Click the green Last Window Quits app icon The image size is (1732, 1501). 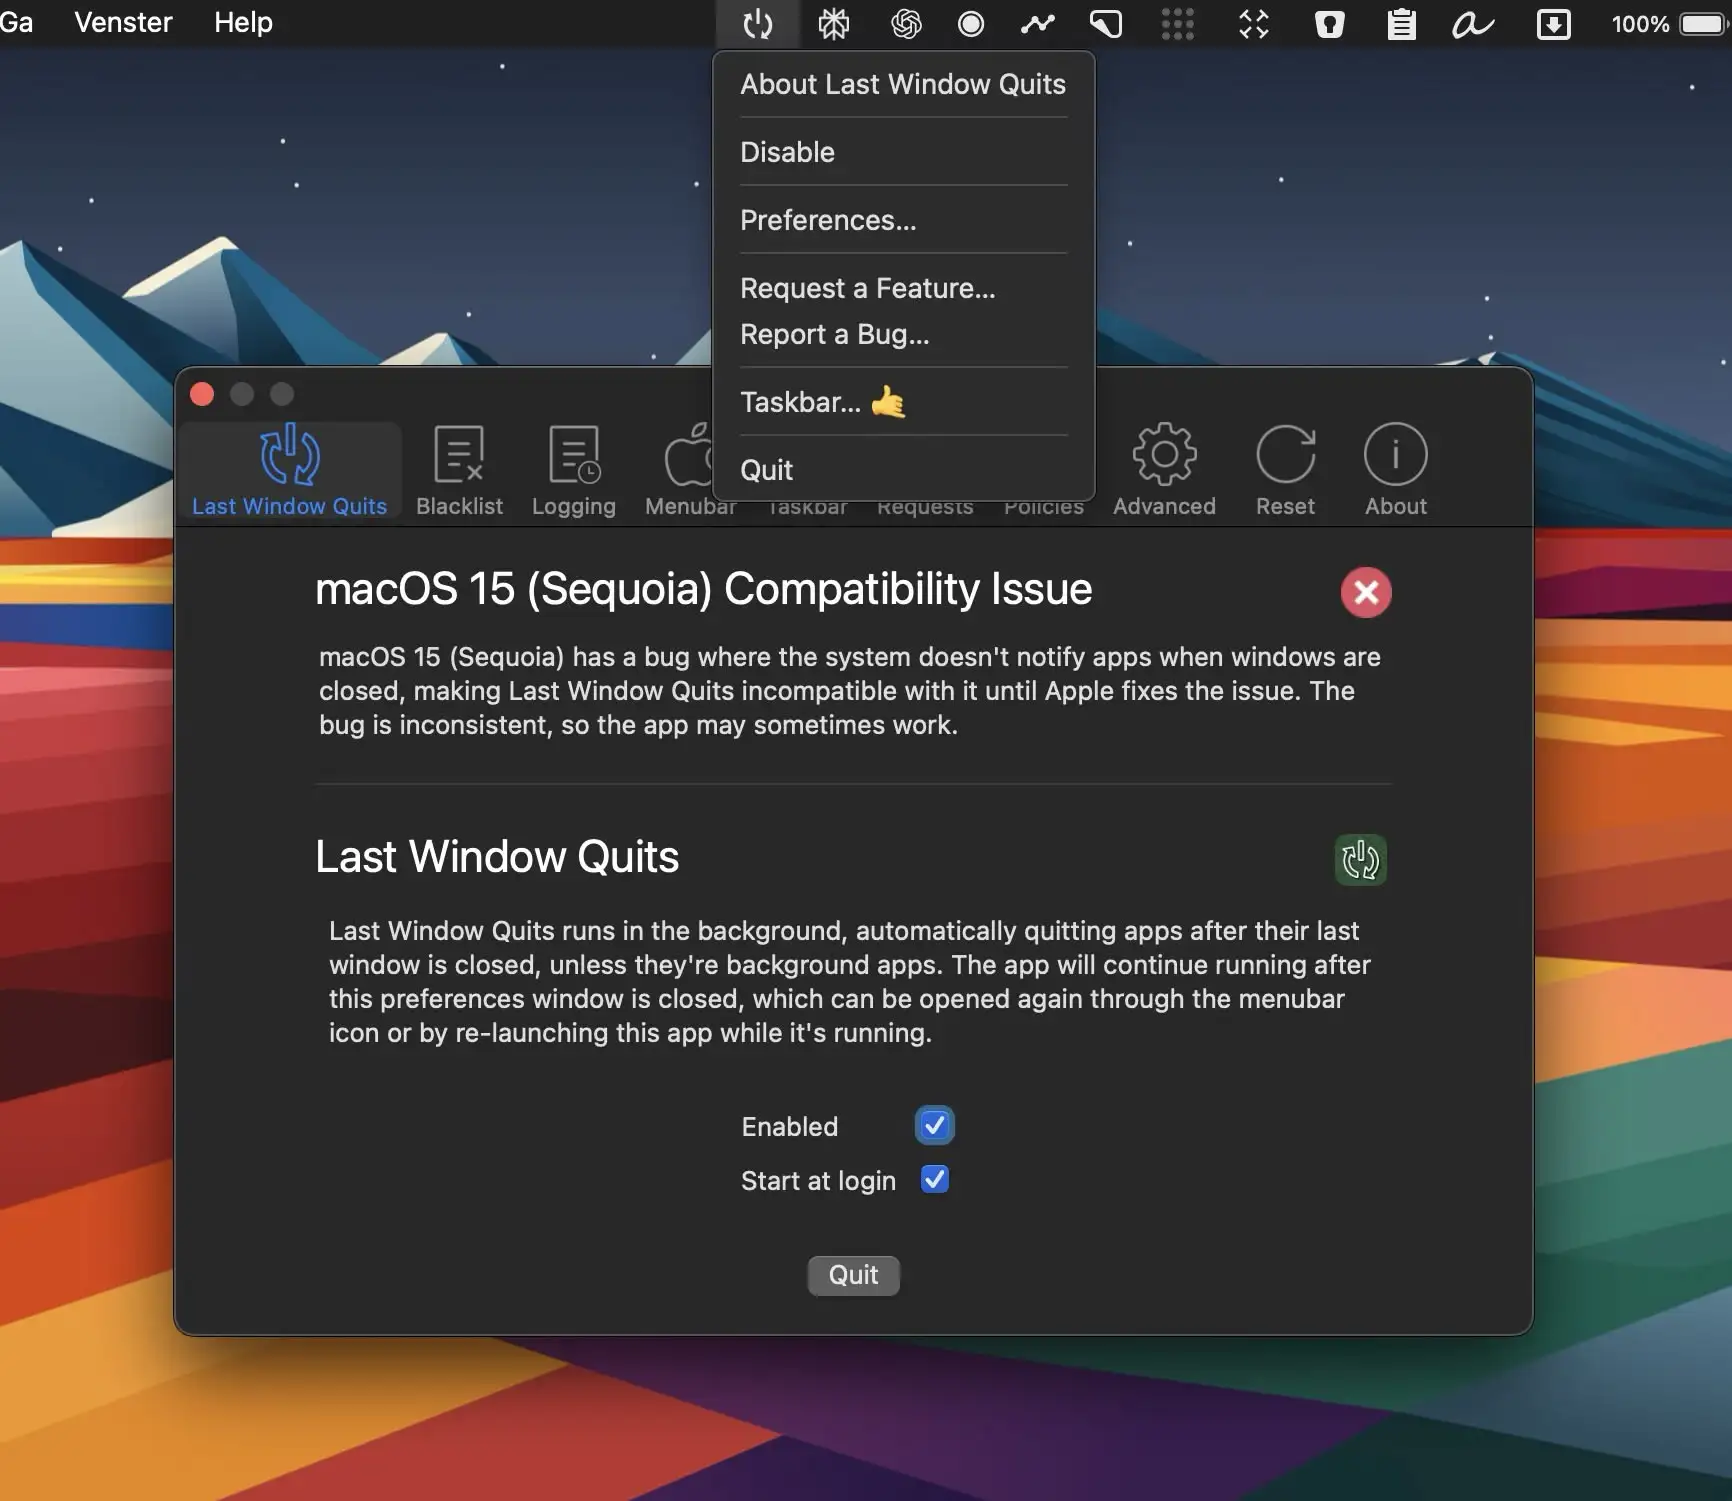1361,860
